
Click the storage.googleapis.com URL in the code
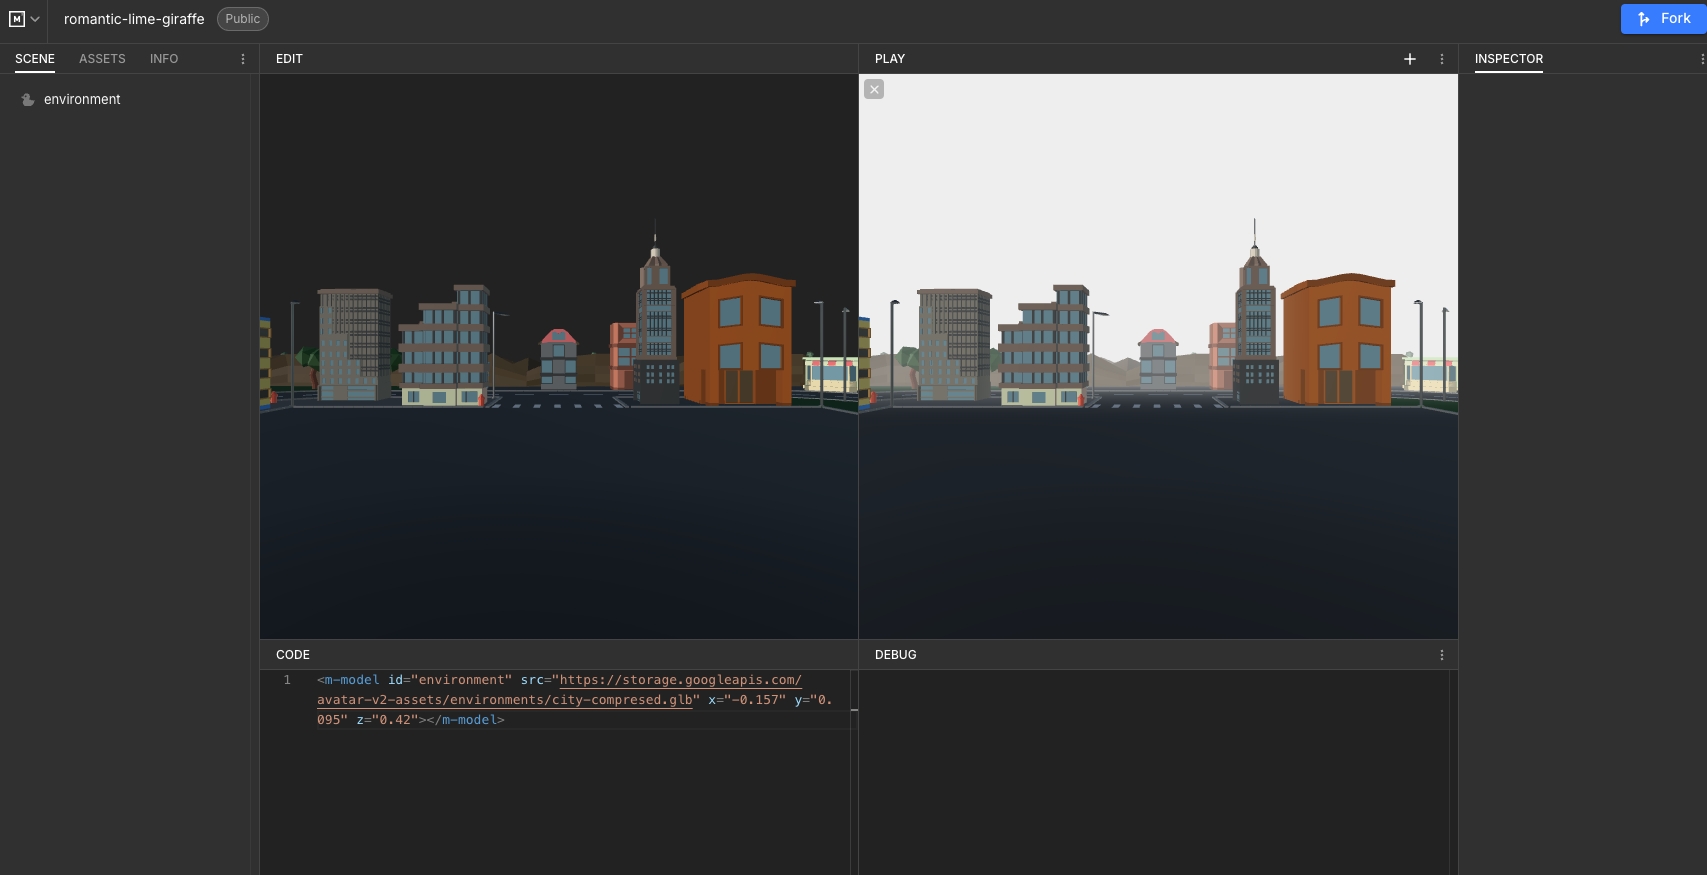click(x=680, y=680)
